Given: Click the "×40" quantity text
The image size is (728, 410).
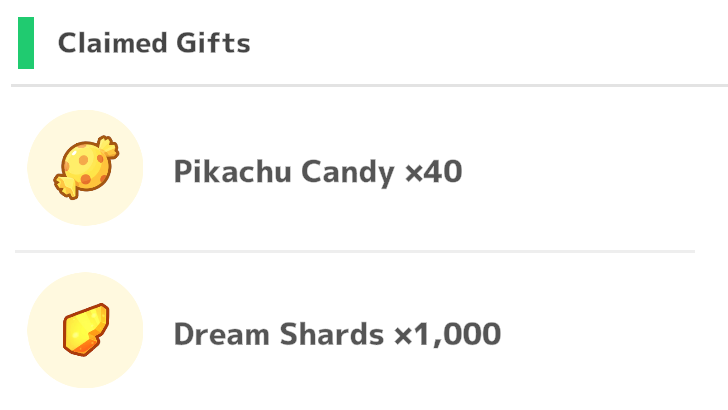Looking at the screenshot, I should (434, 172).
